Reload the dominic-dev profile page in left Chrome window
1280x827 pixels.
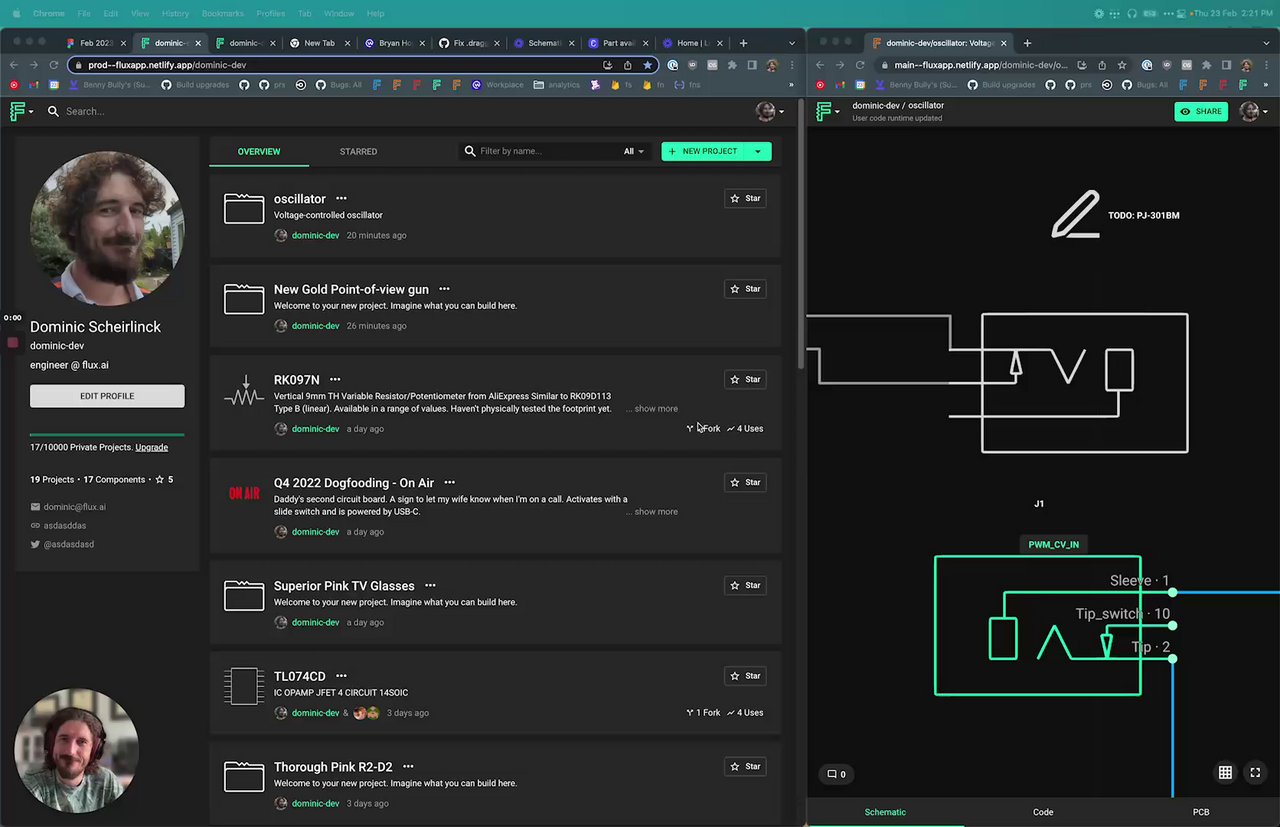[53, 65]
